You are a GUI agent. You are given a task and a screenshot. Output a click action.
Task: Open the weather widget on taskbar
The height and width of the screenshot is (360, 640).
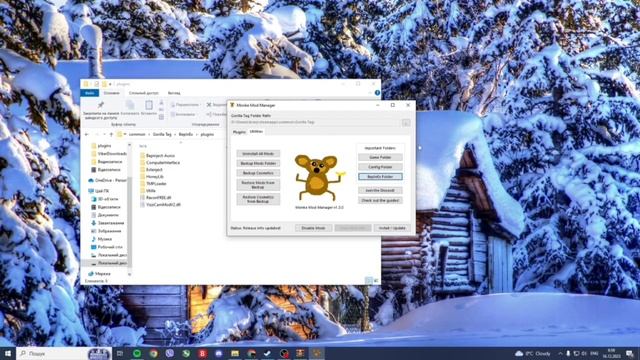coord(533,353)
